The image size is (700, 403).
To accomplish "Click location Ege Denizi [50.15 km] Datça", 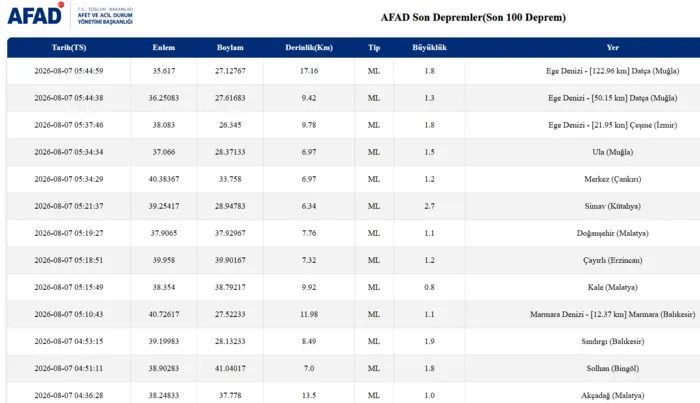I will coord(612,98).
